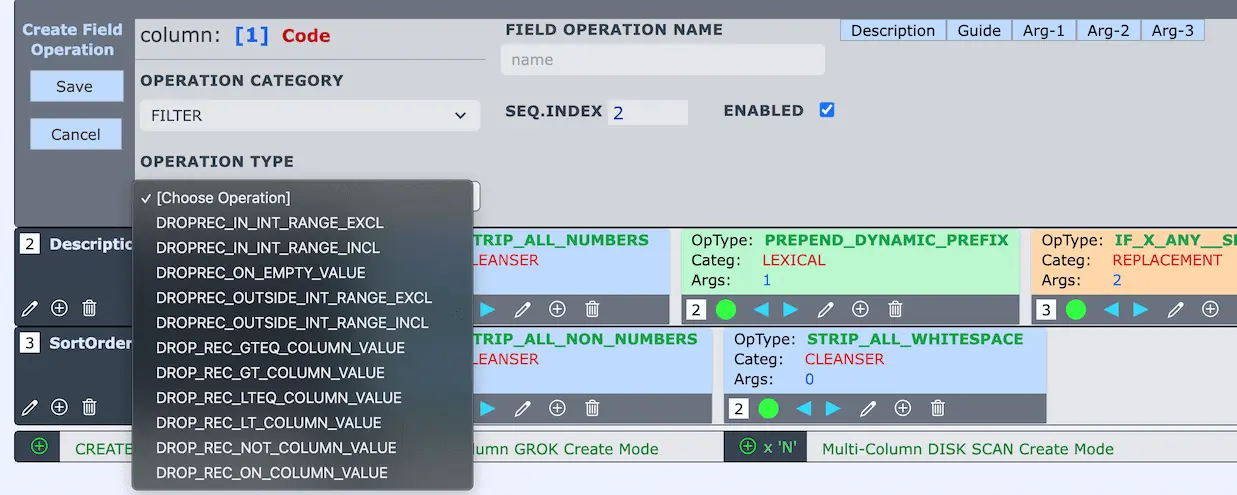The width and height of the screenshot is (1237, 495).
Task: Focus the Field Operation Name input
Action: point(663,60)
